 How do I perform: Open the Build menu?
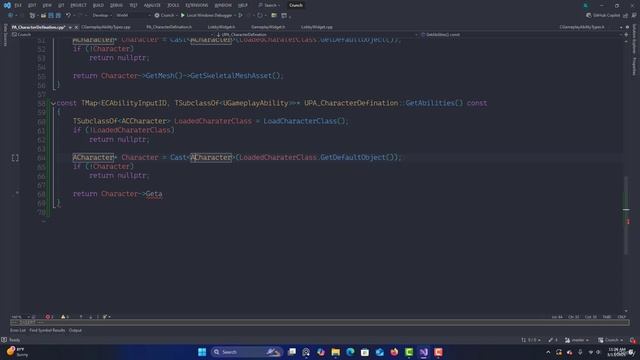pyautogui.click(x=98, y=5)
